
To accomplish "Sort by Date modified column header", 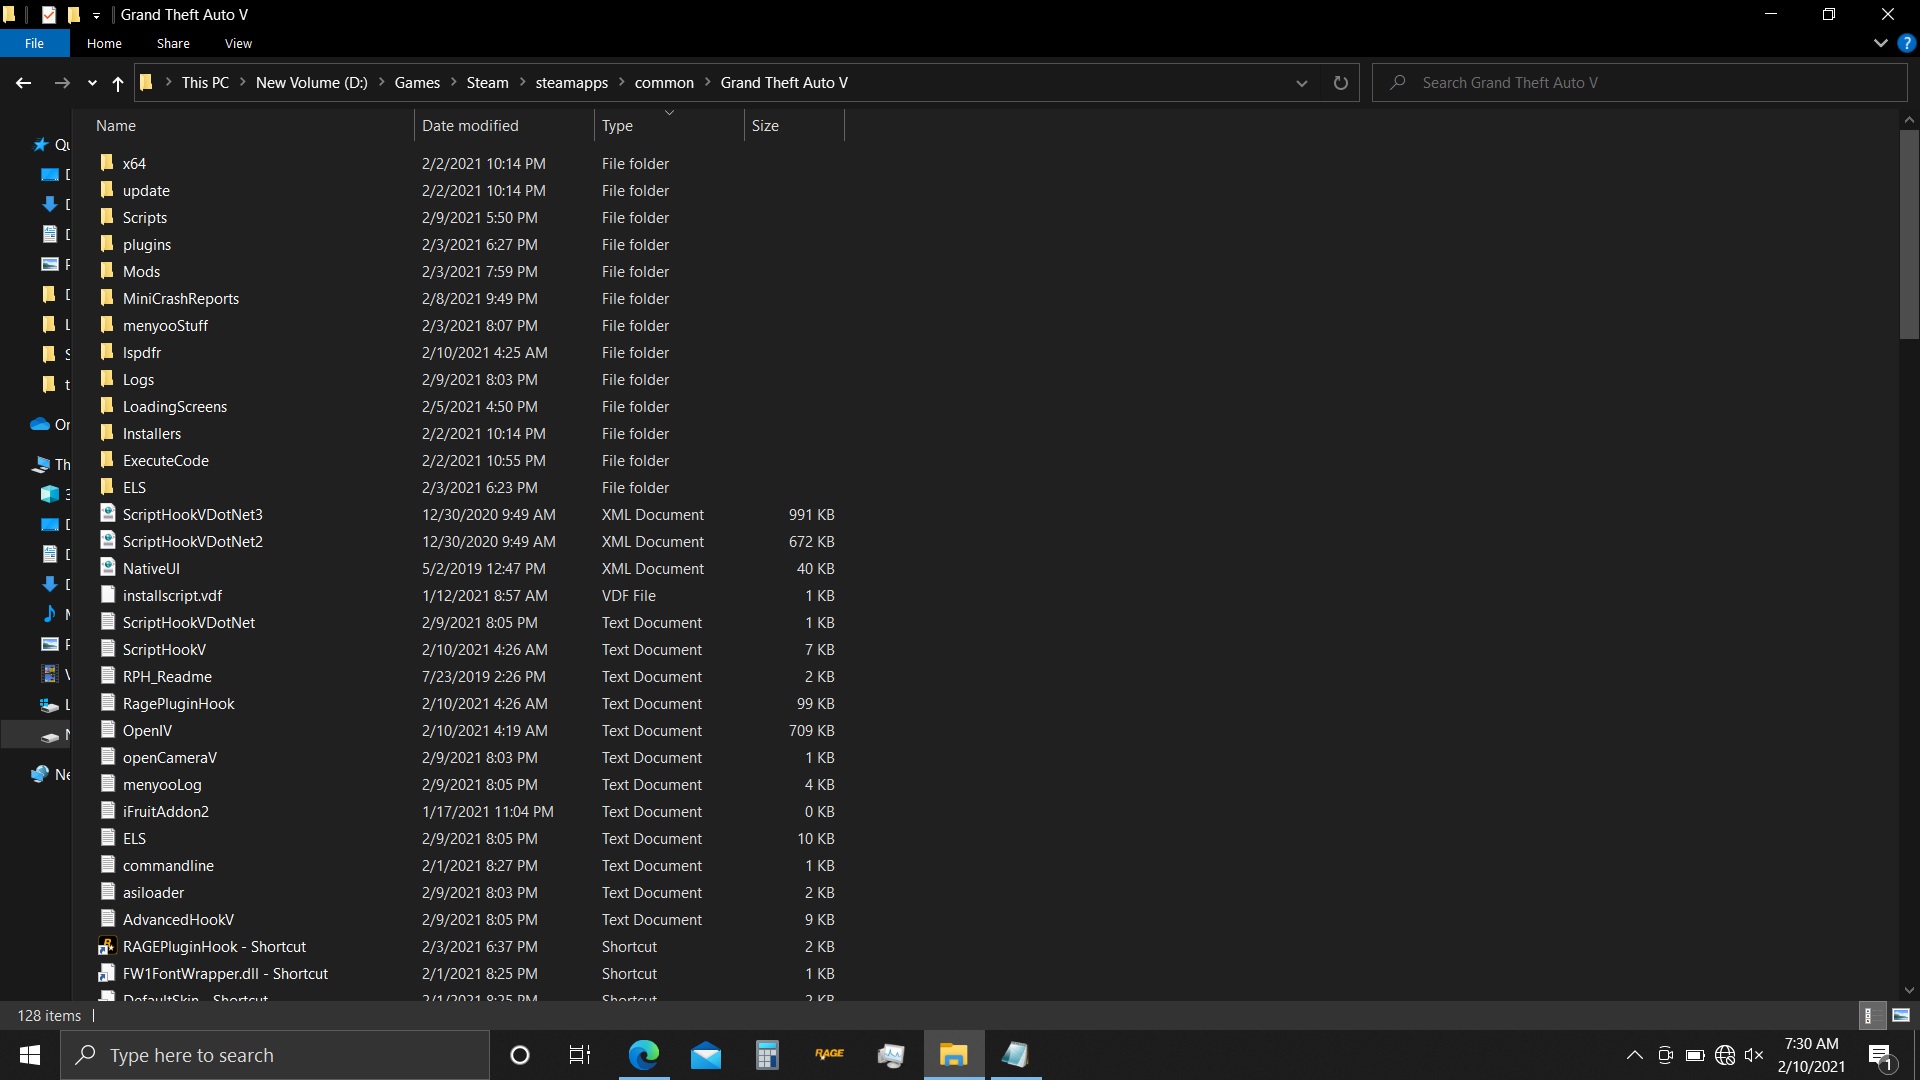I will pos(470,126).
